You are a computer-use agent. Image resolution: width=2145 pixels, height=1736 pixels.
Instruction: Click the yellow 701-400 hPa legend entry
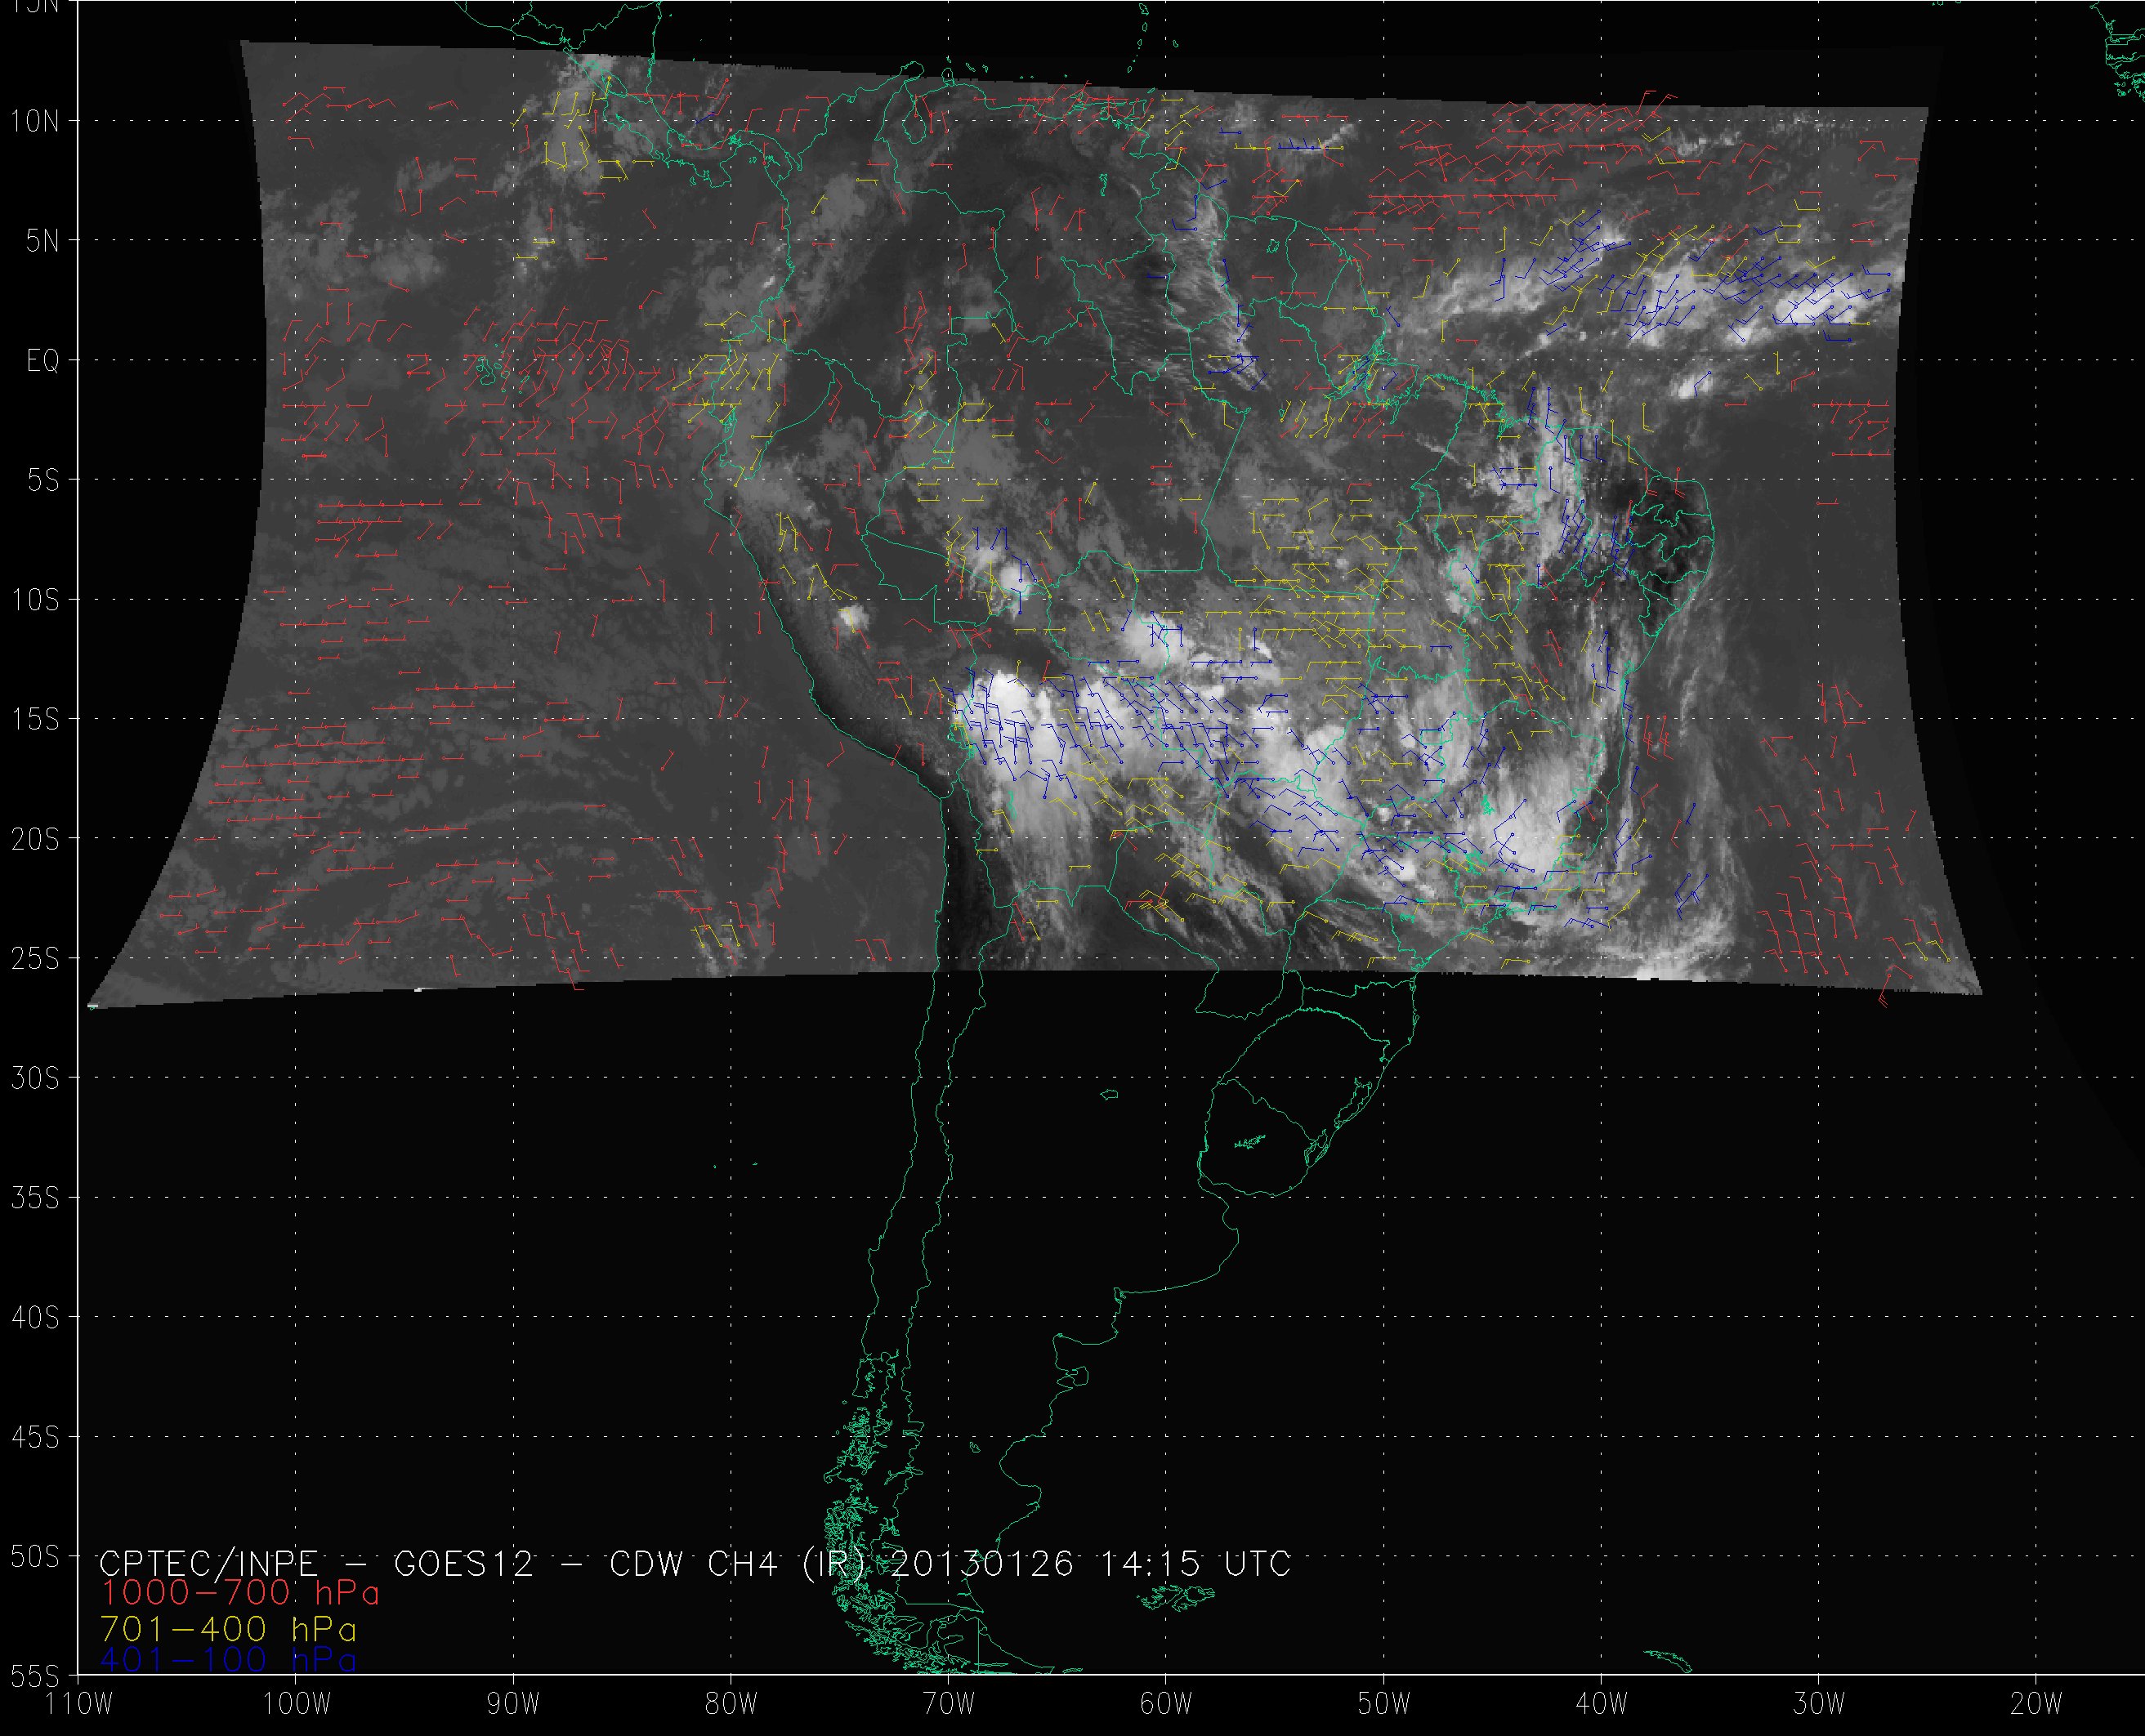pos(229,1629)
